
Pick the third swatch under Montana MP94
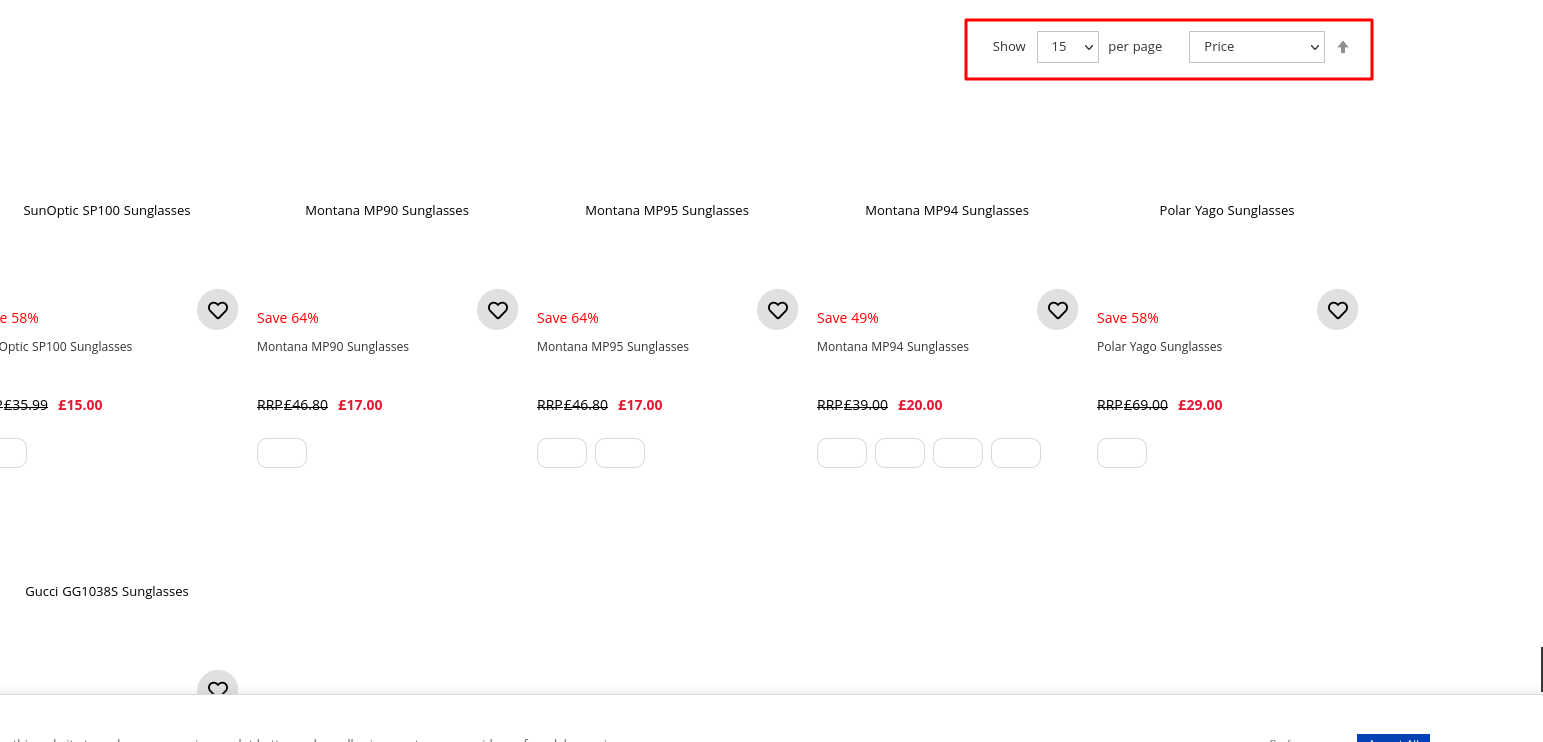click(x=958, y=453)
